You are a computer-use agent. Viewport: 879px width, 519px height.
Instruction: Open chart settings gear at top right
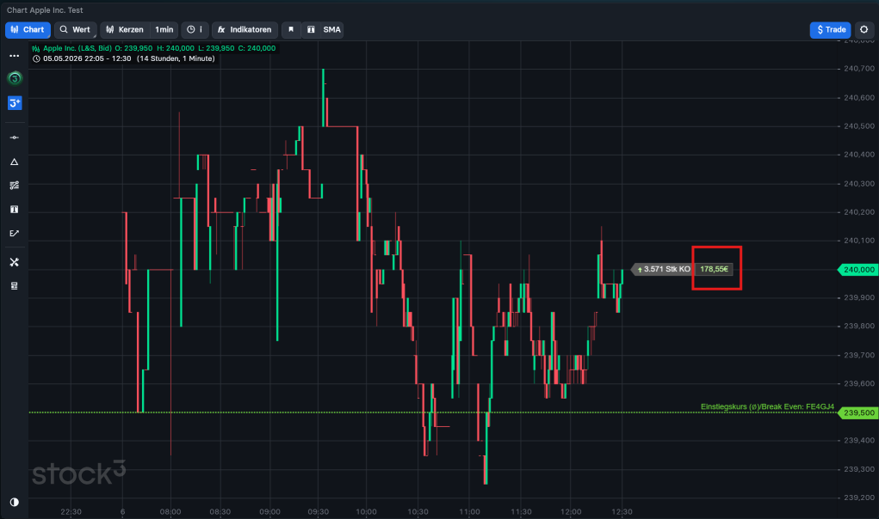coord(864,30)
